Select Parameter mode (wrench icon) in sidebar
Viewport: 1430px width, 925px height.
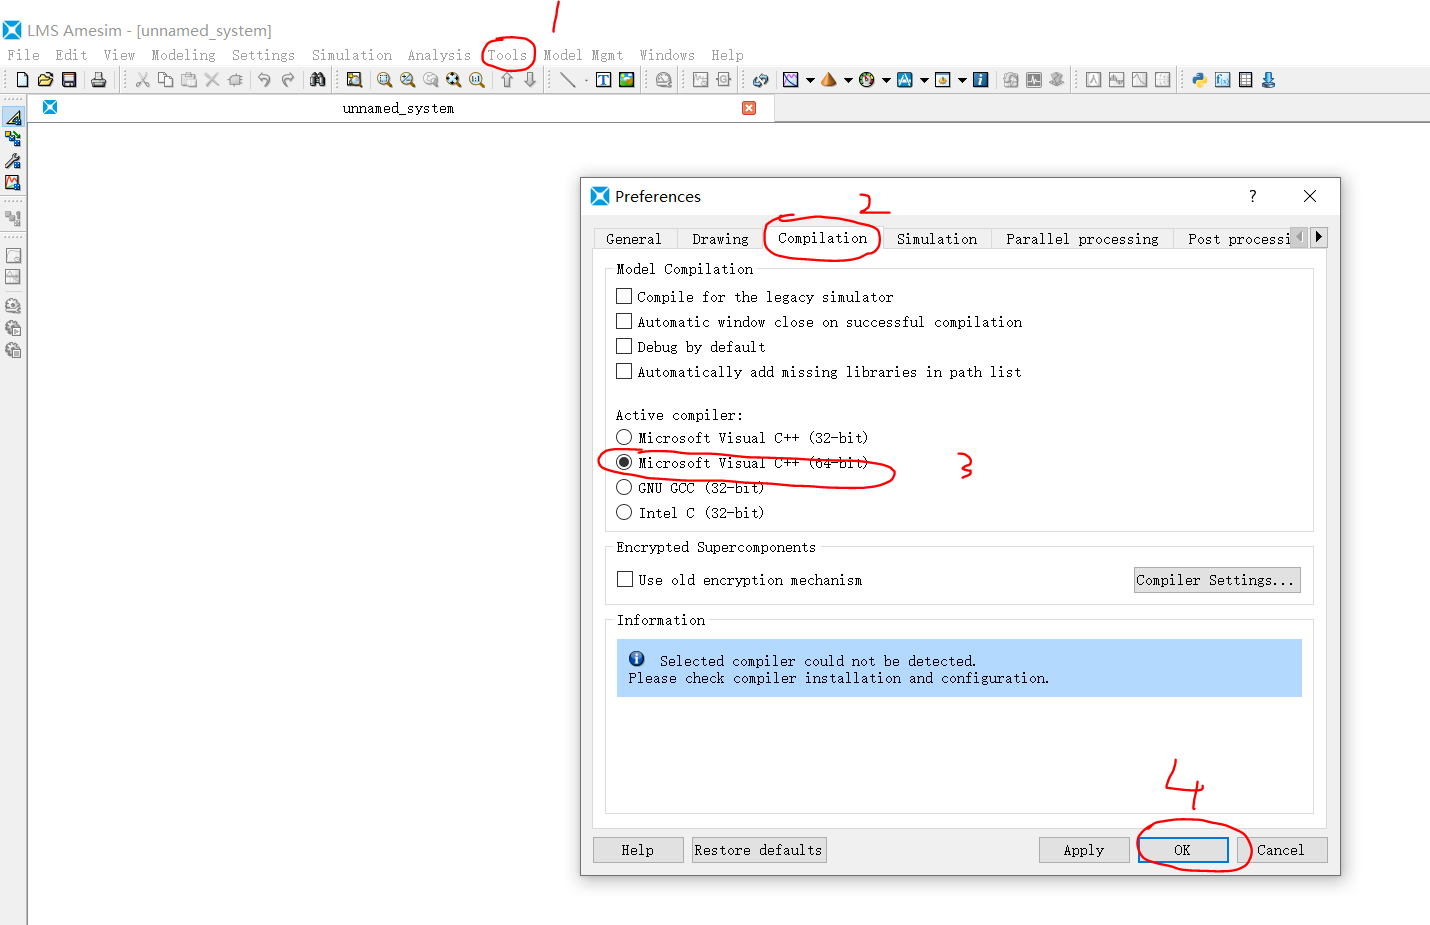tap(13, 161)
